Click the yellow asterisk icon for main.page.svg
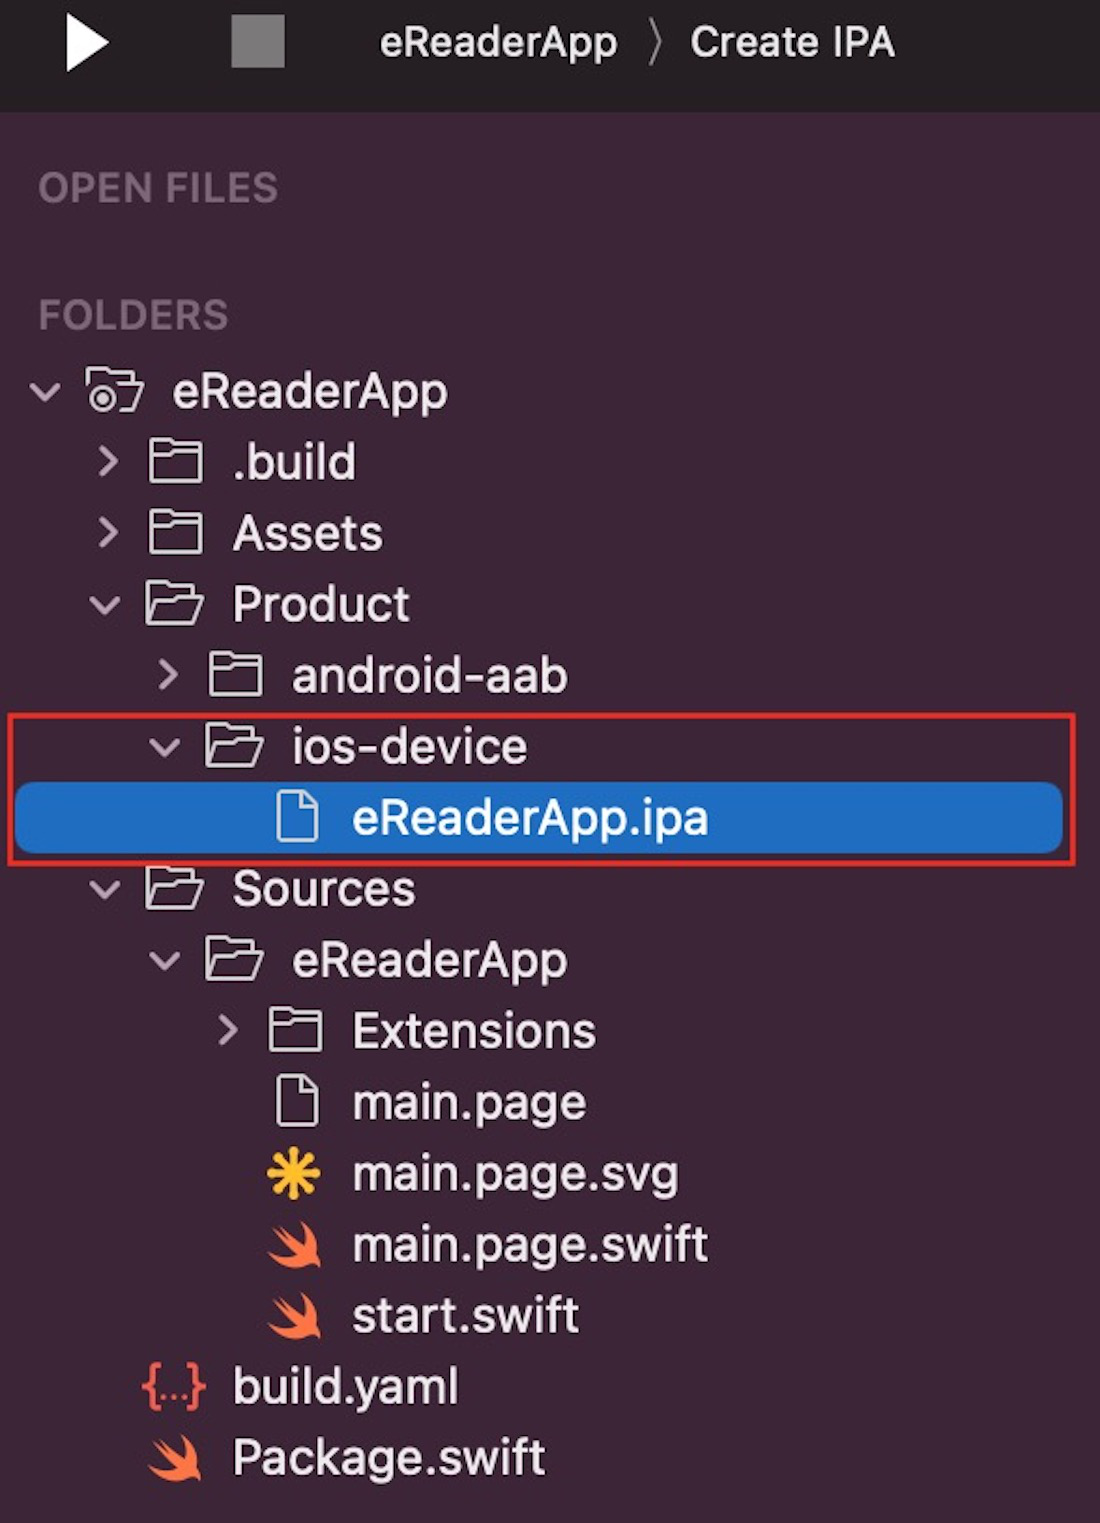Screen dimensions: 1100x1523 (x=294, y=1174)
